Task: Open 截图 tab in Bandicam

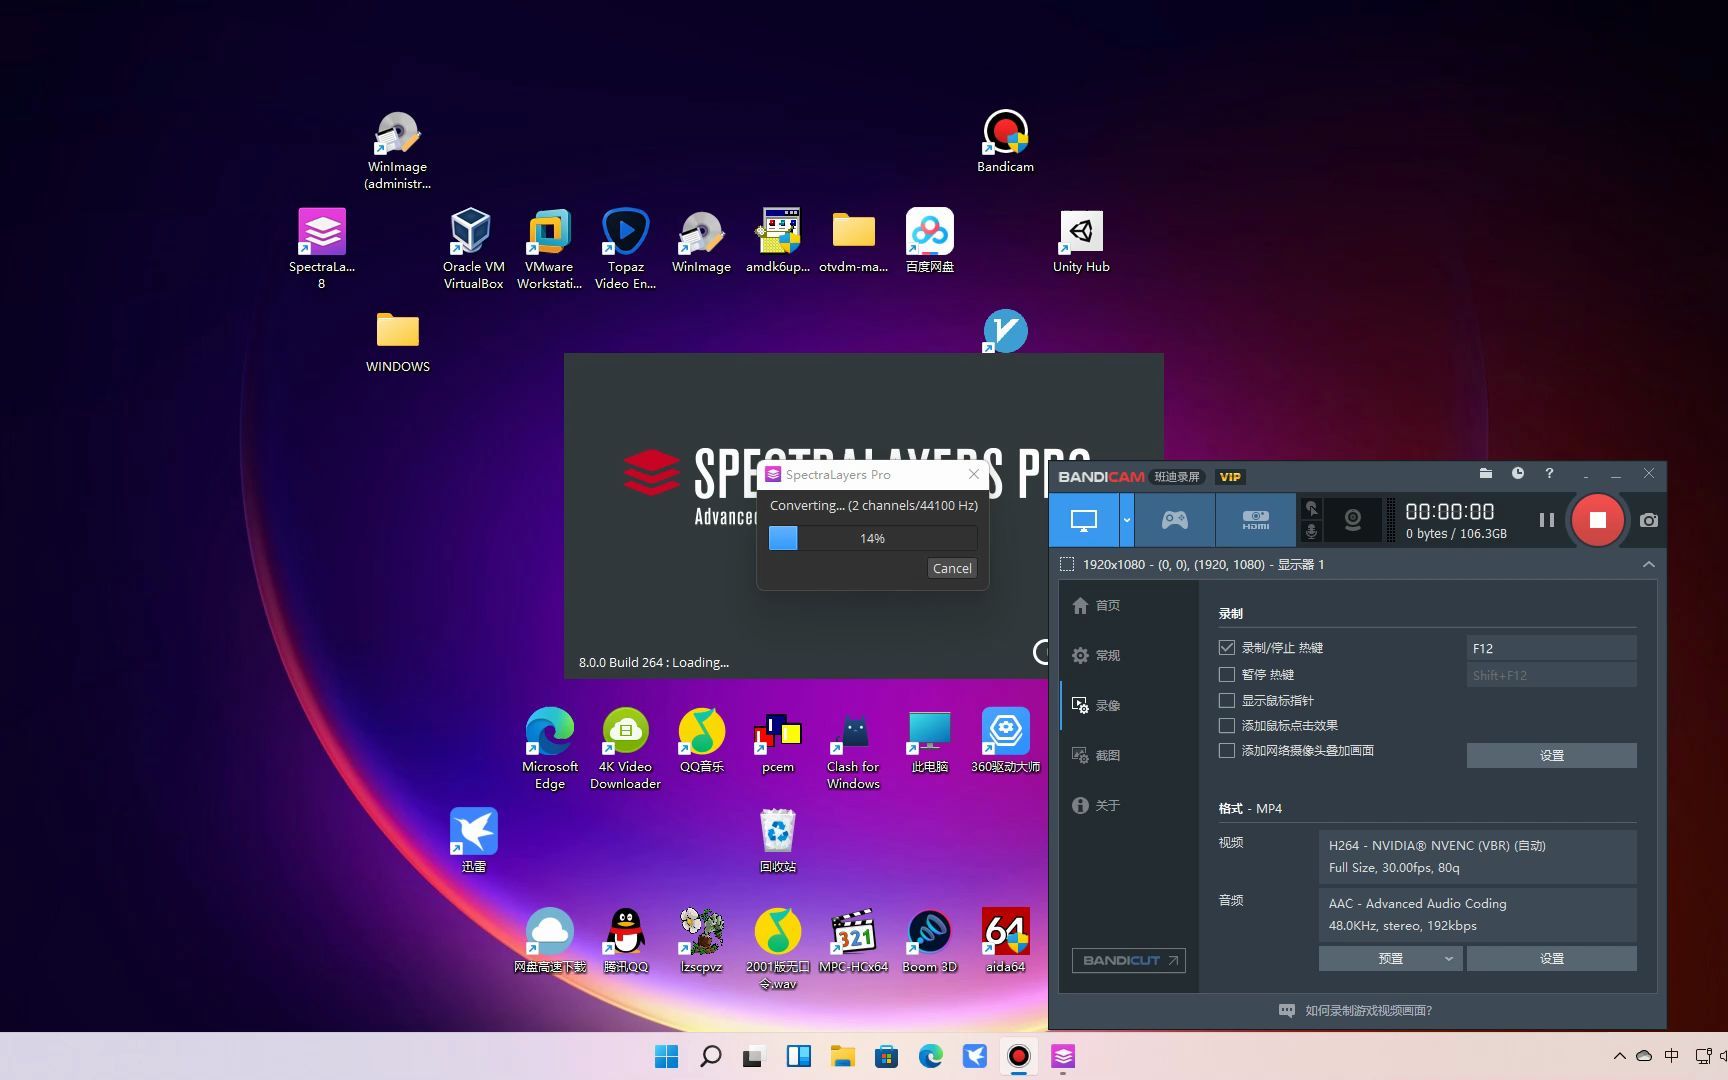Action: [1096, 755]
